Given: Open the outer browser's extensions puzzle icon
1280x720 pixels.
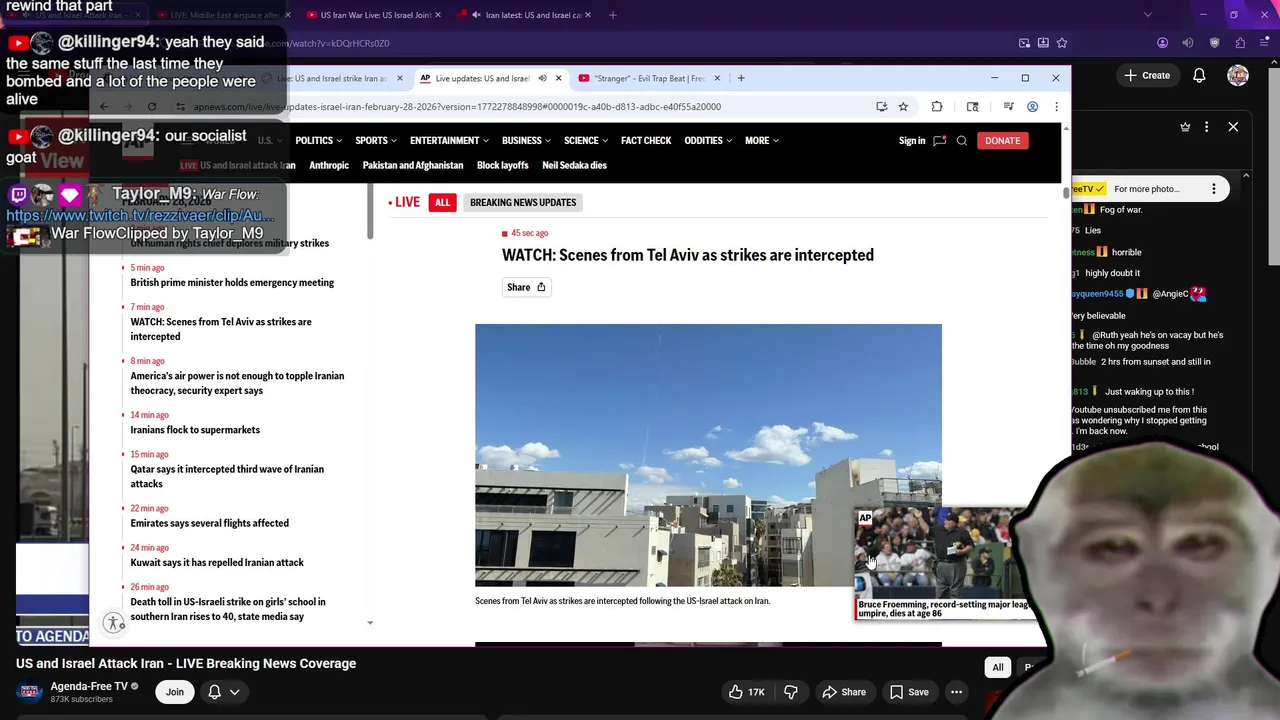Looking at the screenshot, I should click(1240, 43).
